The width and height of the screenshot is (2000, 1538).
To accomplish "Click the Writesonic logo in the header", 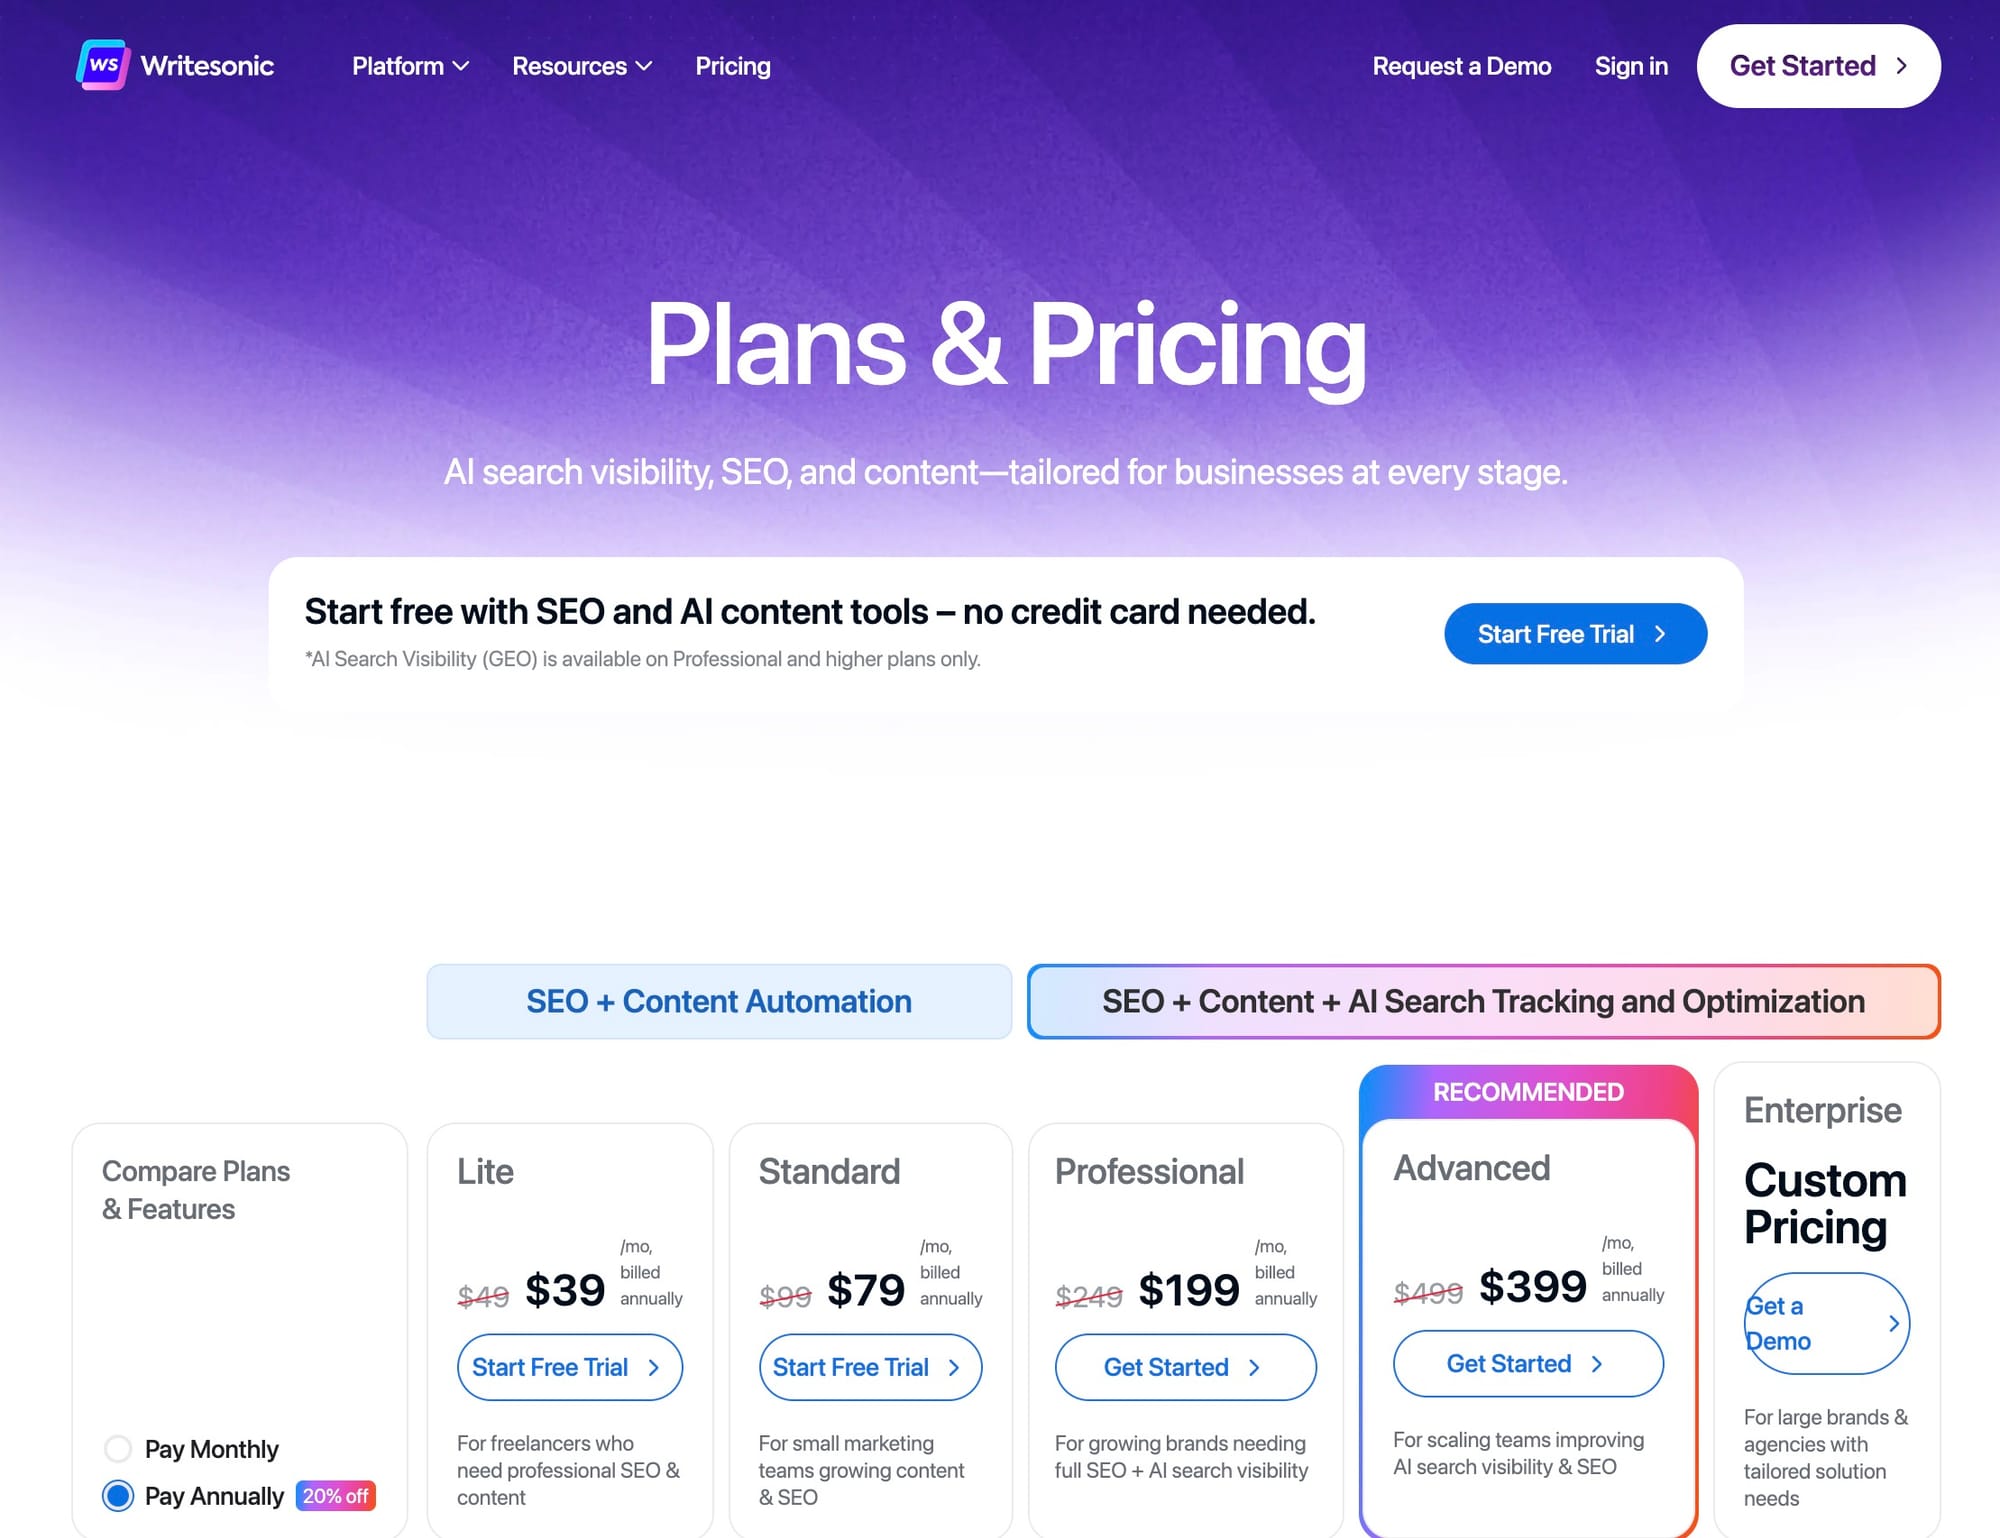I will pyautogui.click(x=176, y=65).
